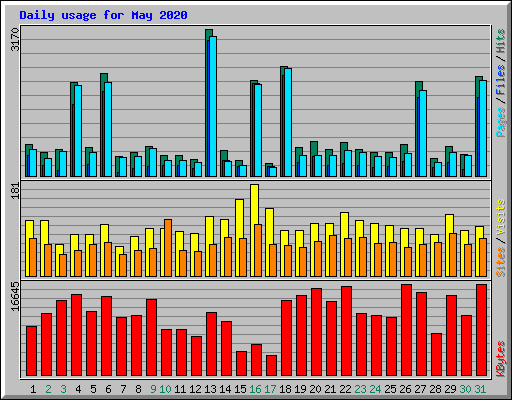Select green day label 10 on x-axis

(165, 389)
